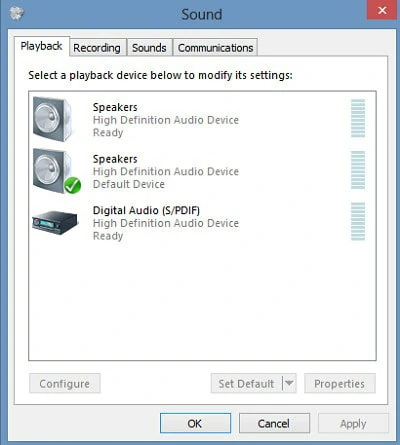
Task: Select the default Speakers icon with green checkmark
Action: (x=55, y=171)
